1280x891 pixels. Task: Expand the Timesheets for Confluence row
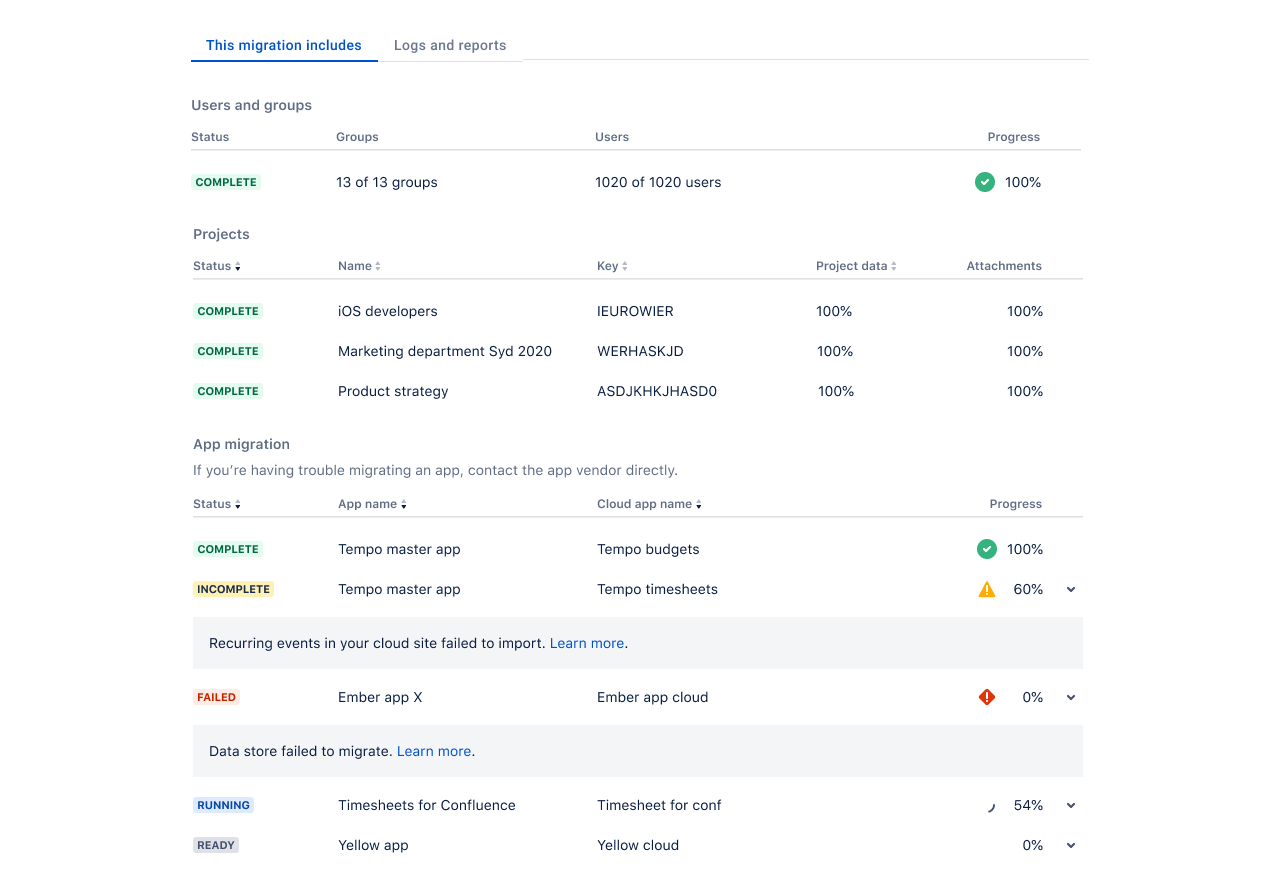pos(1071,806)
